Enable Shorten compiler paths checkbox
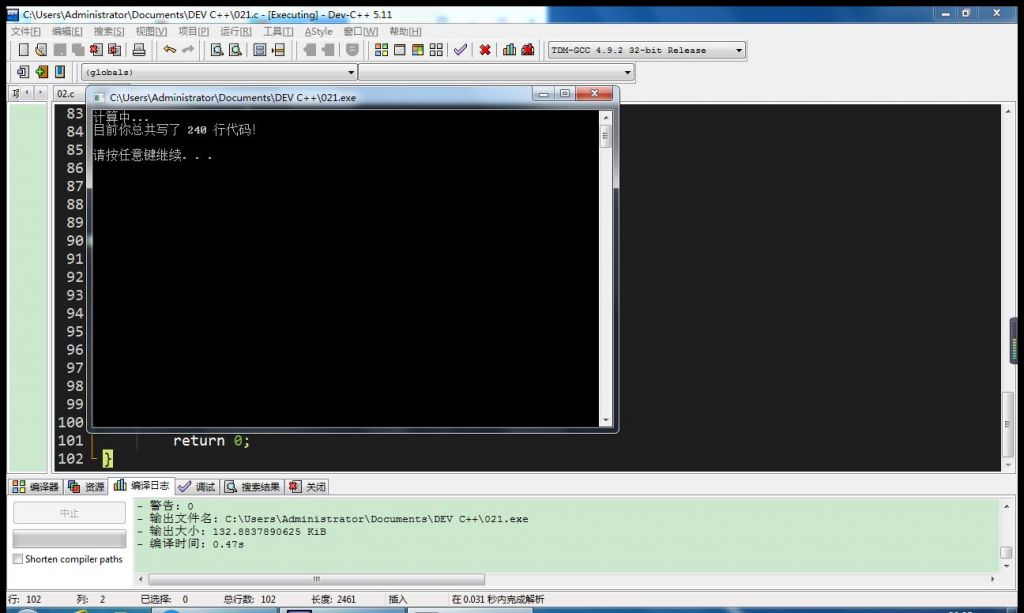This screenshot has height=613, width=1024. click(18, 559)
